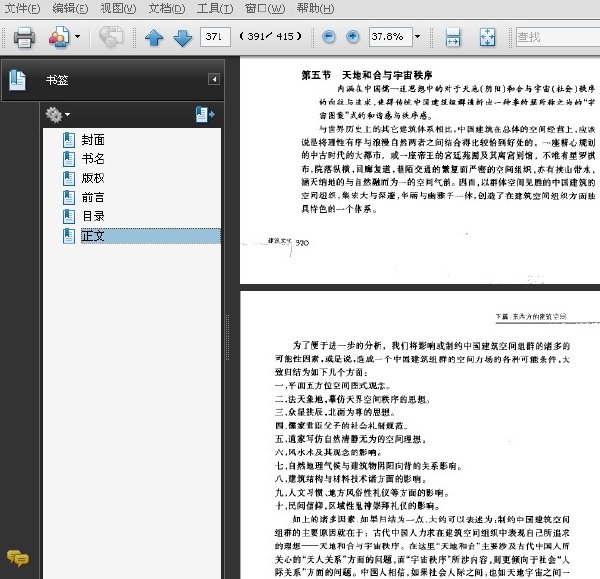Click the bookmark icon next to 封面

pos(69,140)
